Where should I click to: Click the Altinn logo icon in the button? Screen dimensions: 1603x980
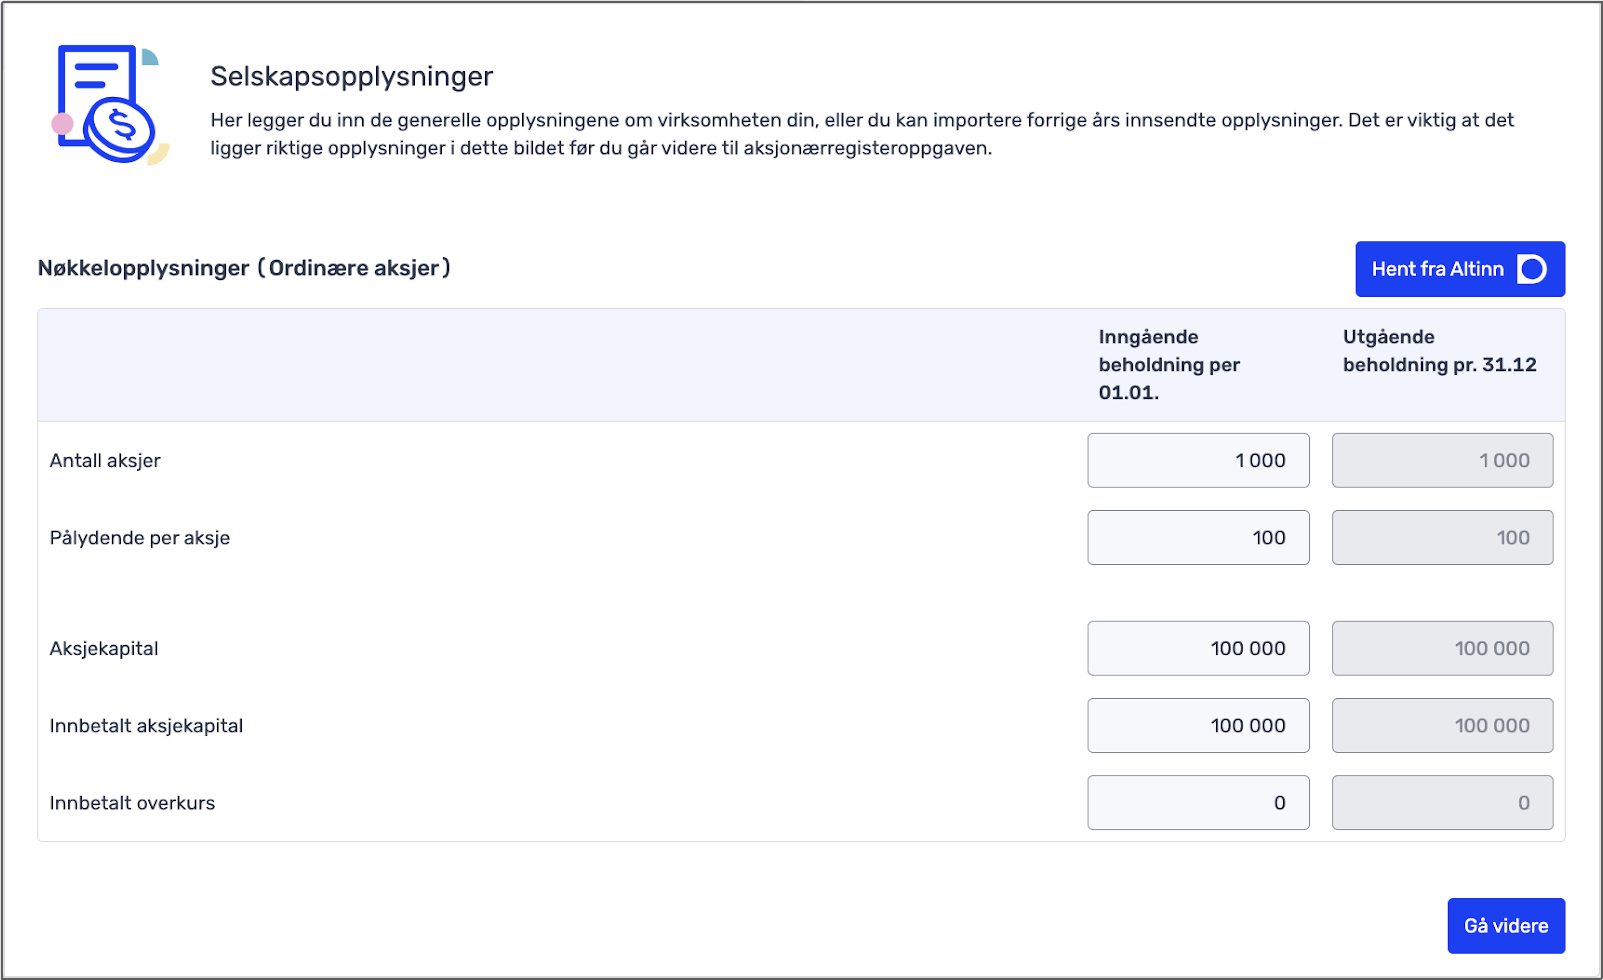click(1532, 269)
